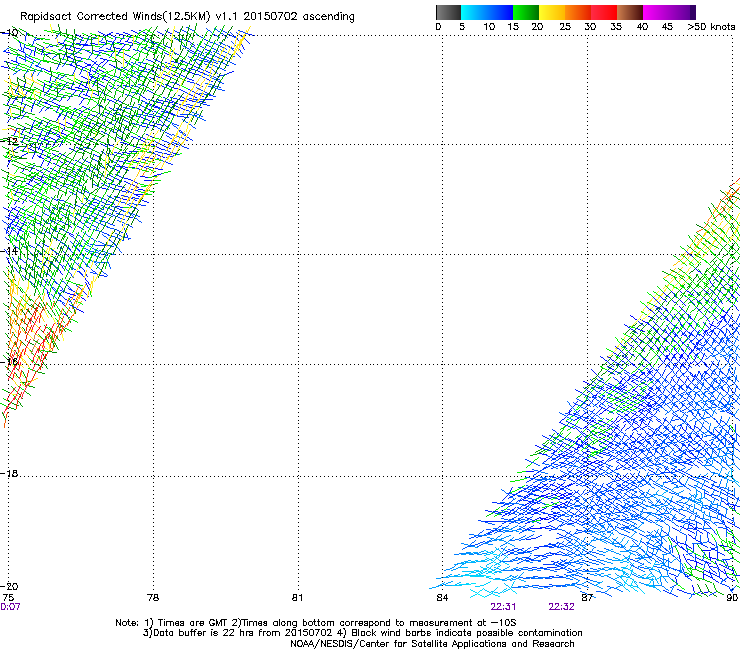Screen dimensions: 740x650
Task: Pick the gray 0-5 knots legend segment
Action: point(448,12)
